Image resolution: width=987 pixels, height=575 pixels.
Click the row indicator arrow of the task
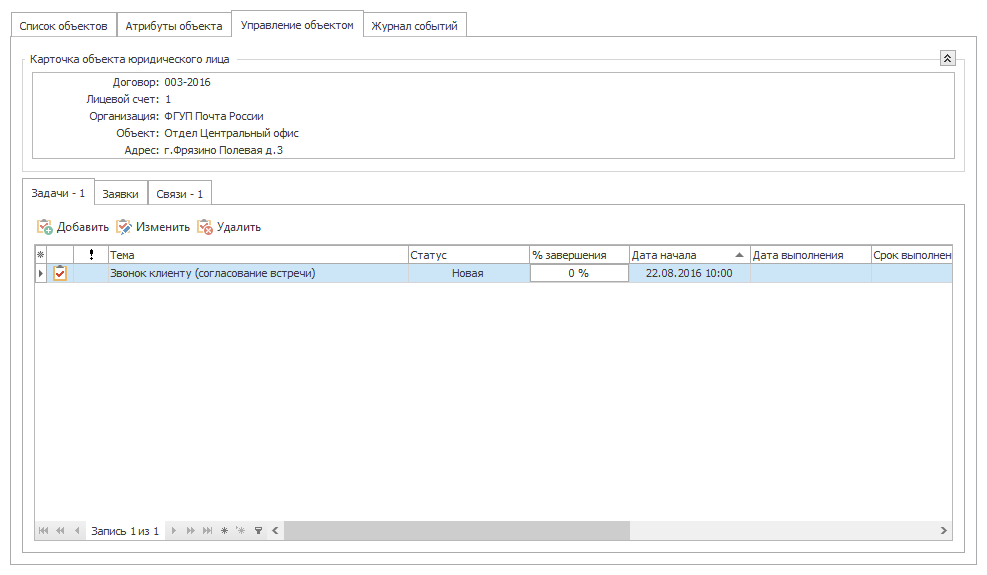pos(41,273)
